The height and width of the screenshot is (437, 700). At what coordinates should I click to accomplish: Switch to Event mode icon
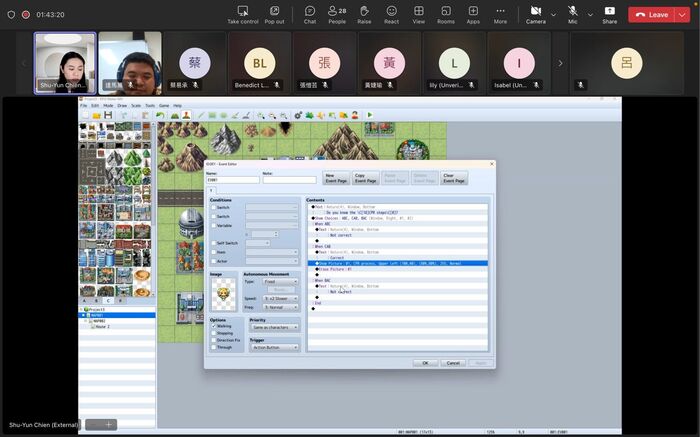pyautogui.click(x=186, y=115)
